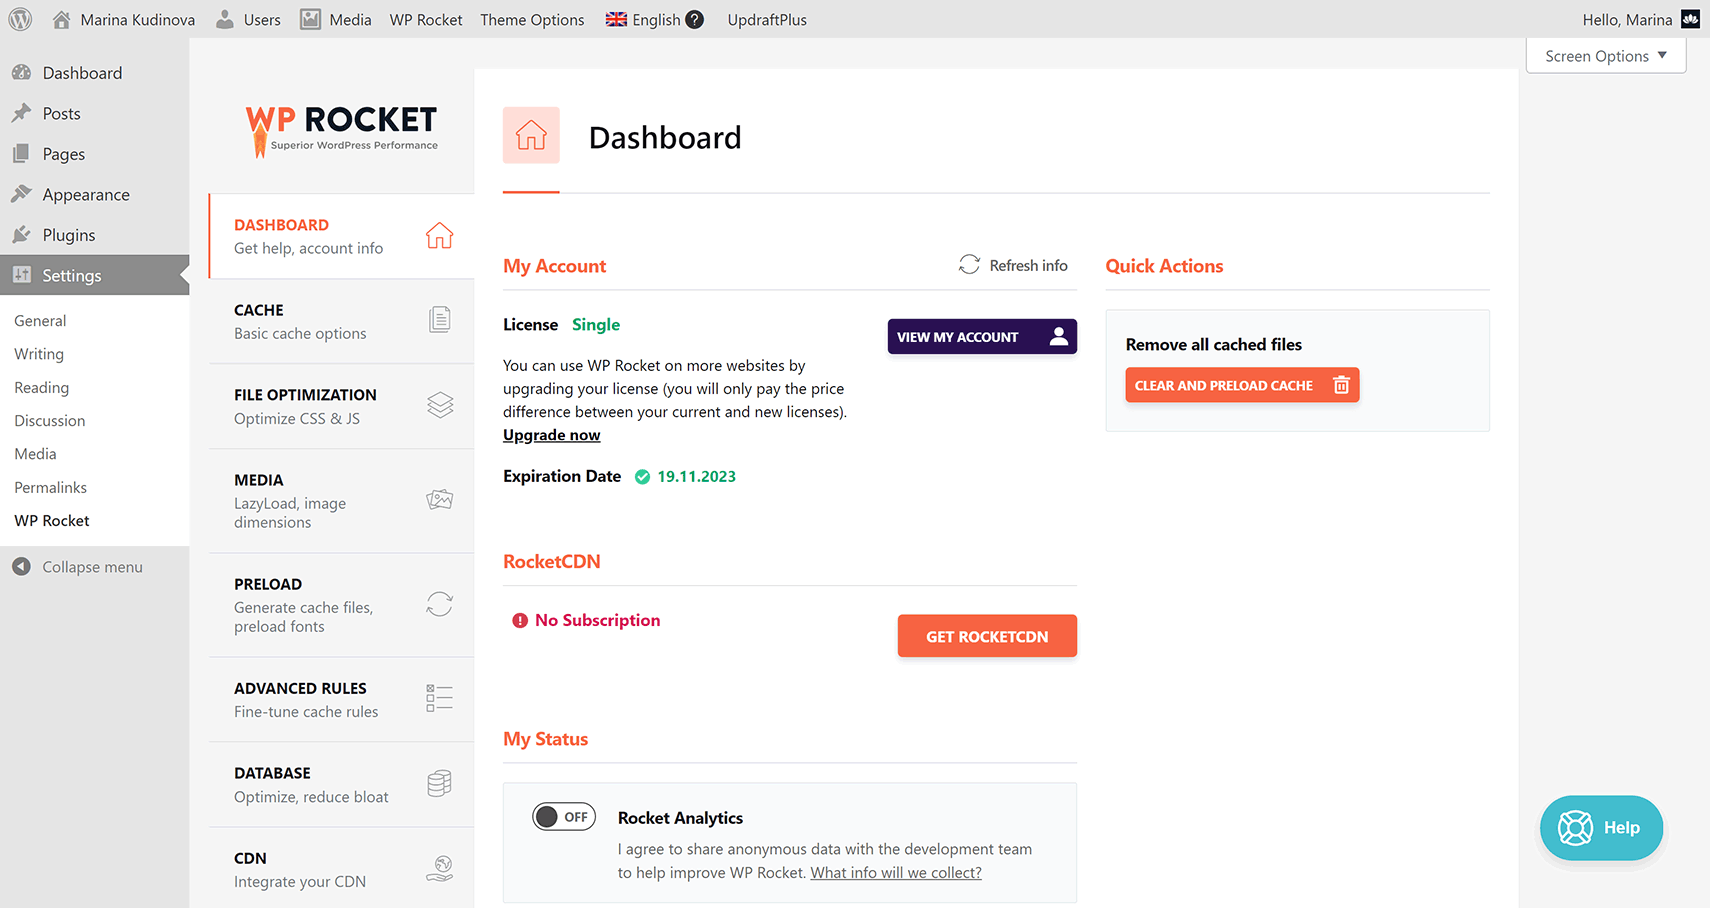Screen dimensions: 1710x908
Task: Open the UpdraftPlus admin bar menu
Action: tap(767, 19)
